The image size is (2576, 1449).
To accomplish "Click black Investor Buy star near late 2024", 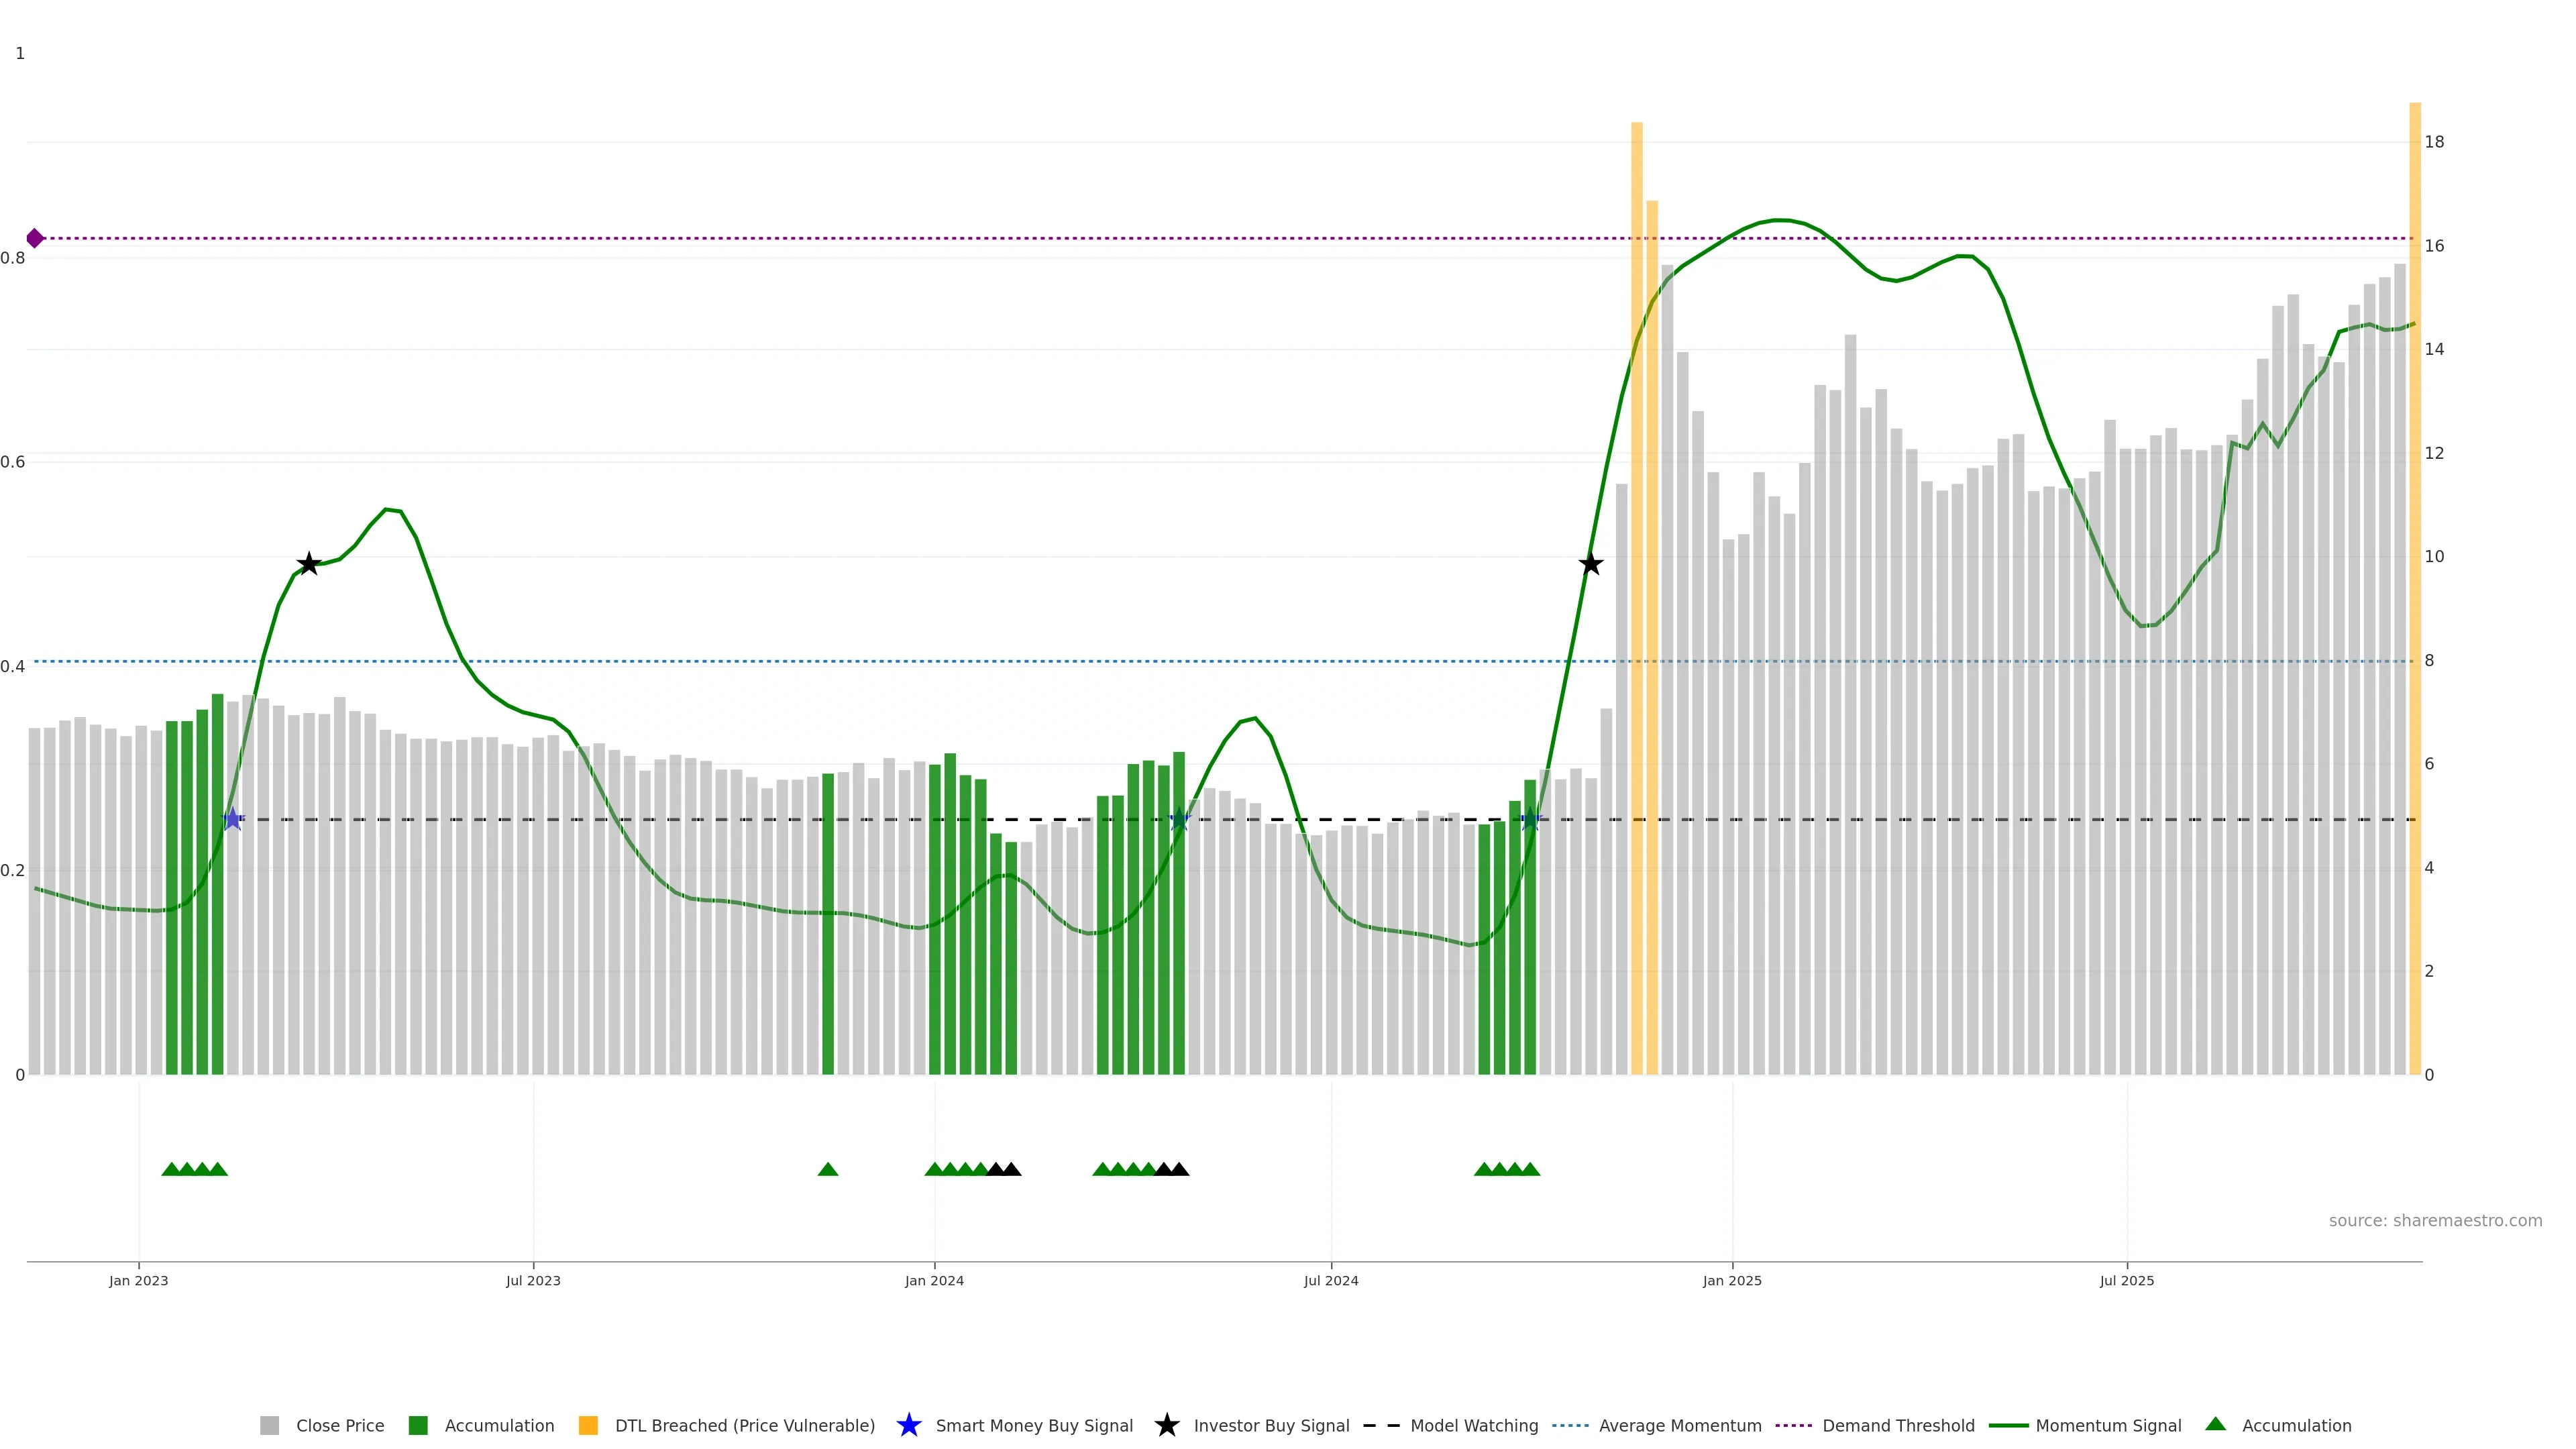I will (1591, 564).
